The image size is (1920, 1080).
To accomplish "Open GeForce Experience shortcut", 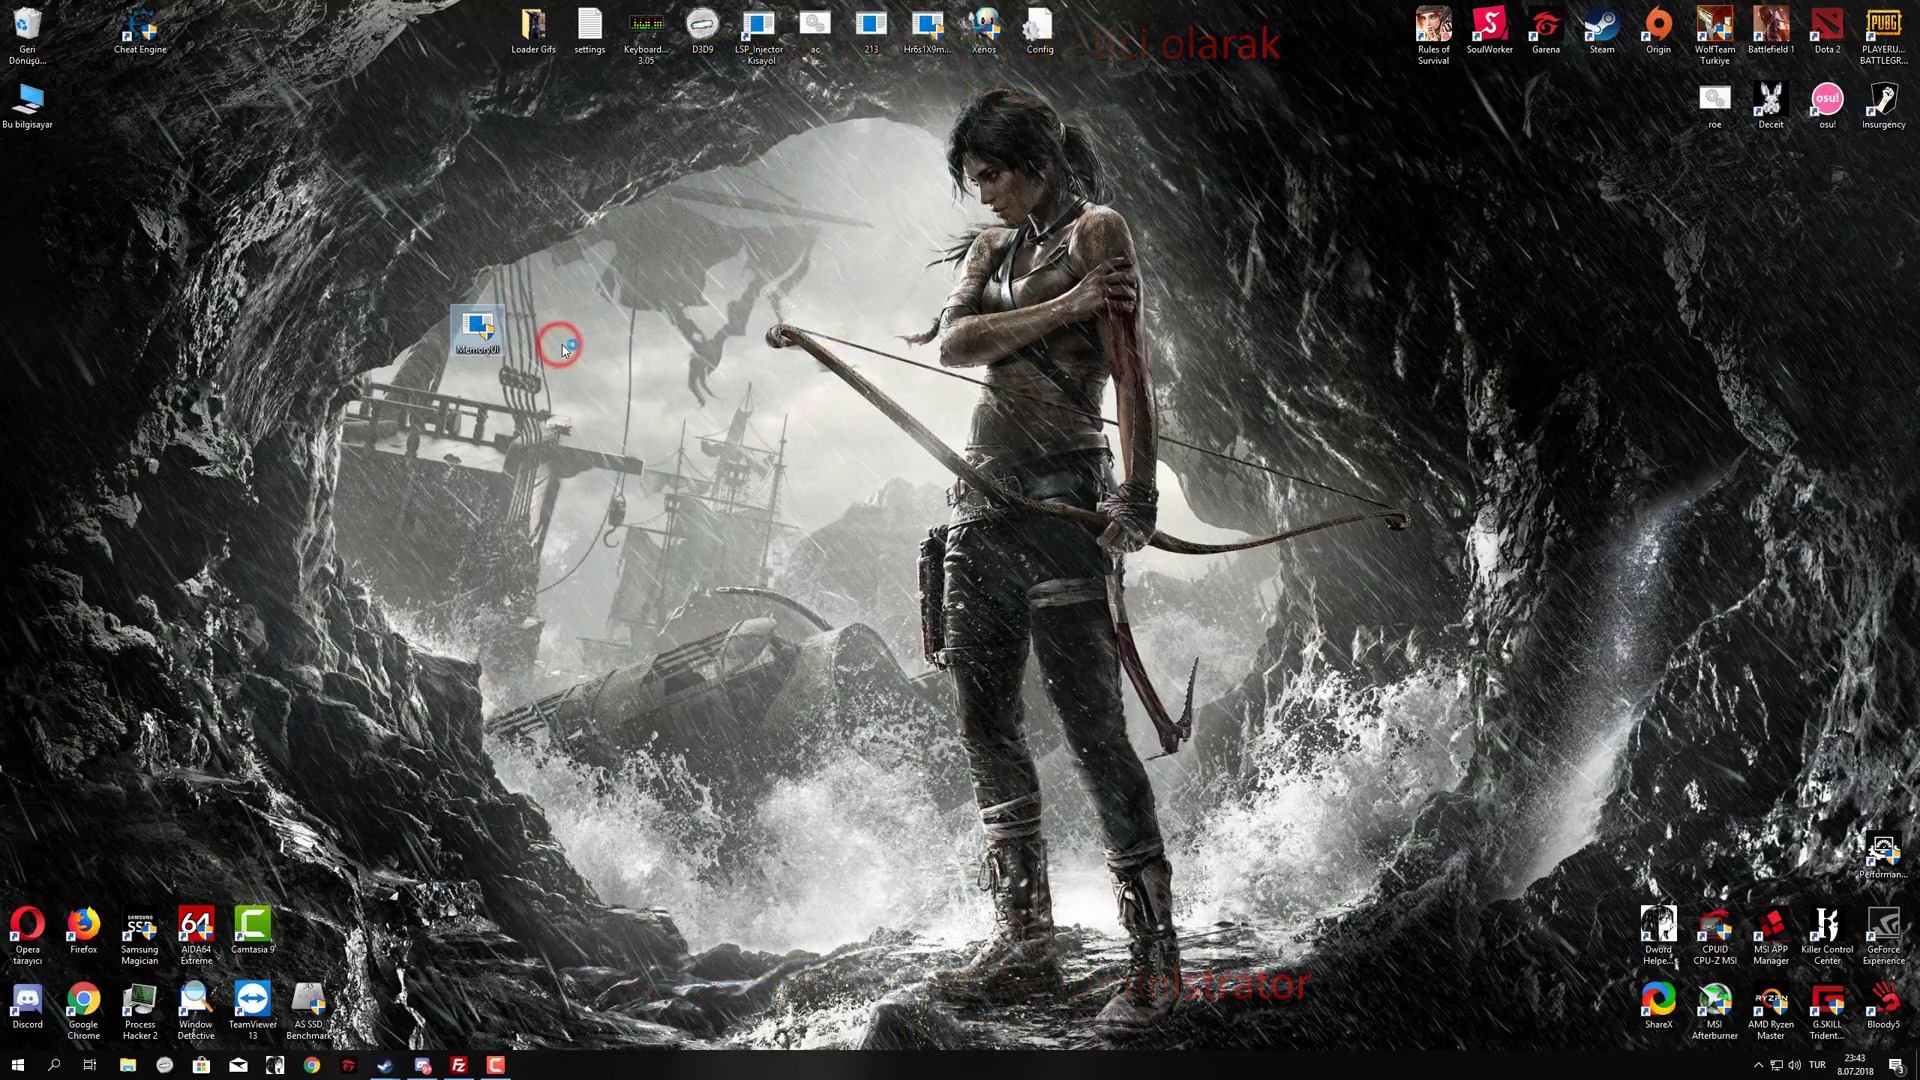I will click(1883, 937).
